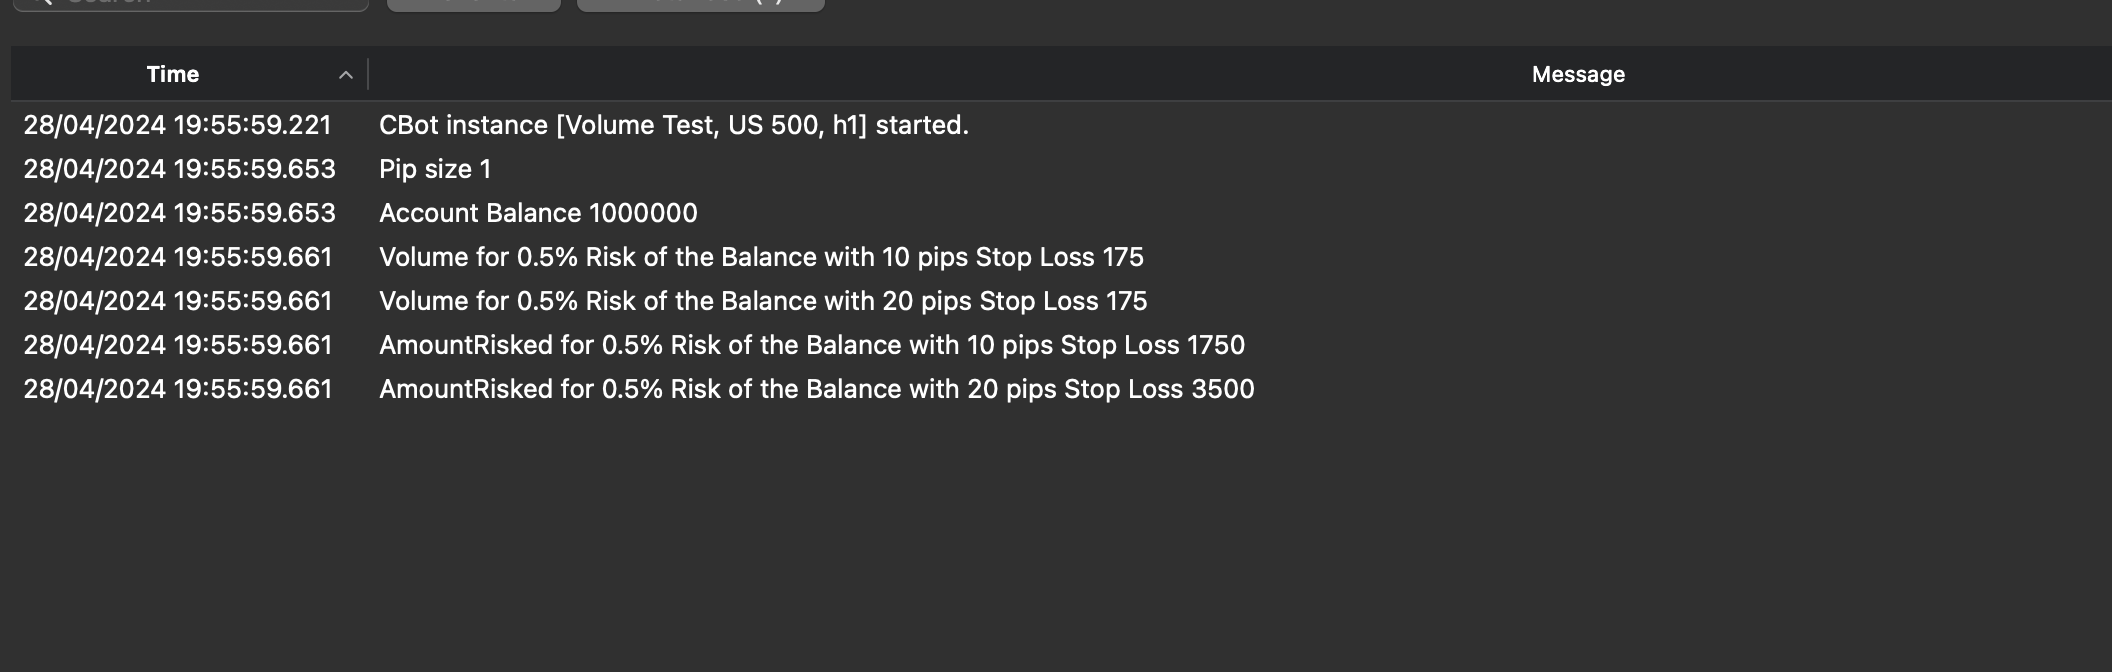This screenshot has width=2112, height=672.
Task: Click the timestamp of the Volume 20 pips row
Action: point(178,301)
